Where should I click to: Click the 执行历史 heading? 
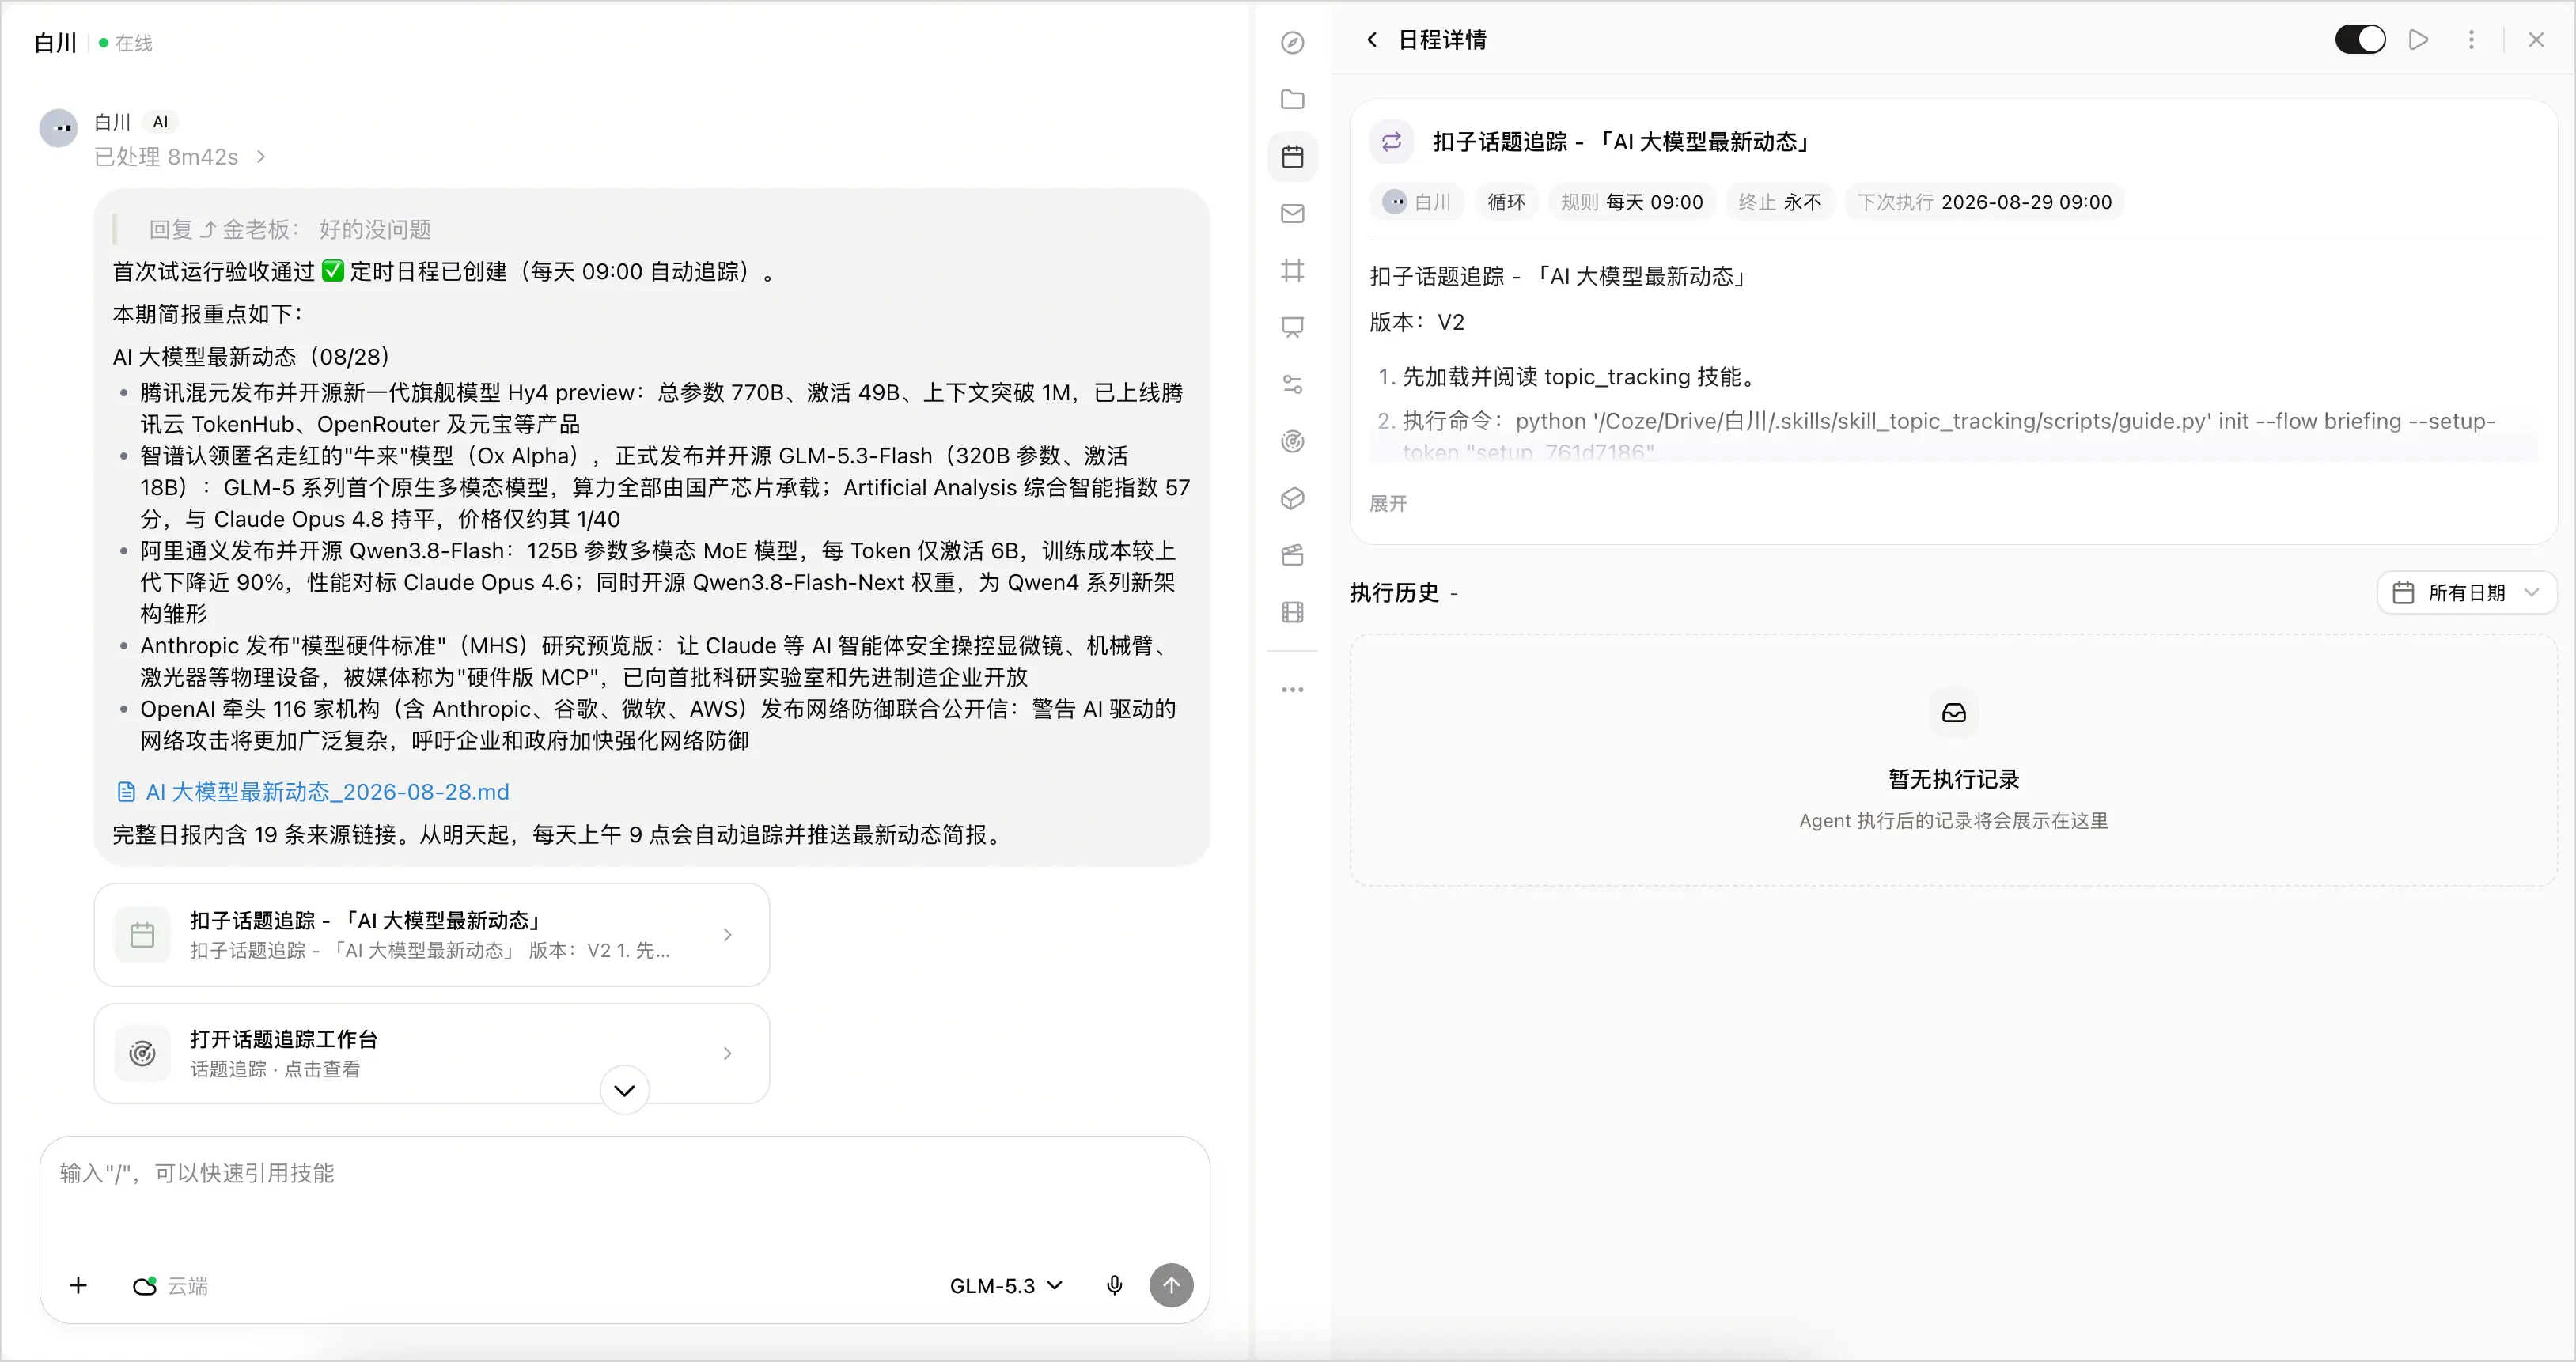coord(1394,592)
